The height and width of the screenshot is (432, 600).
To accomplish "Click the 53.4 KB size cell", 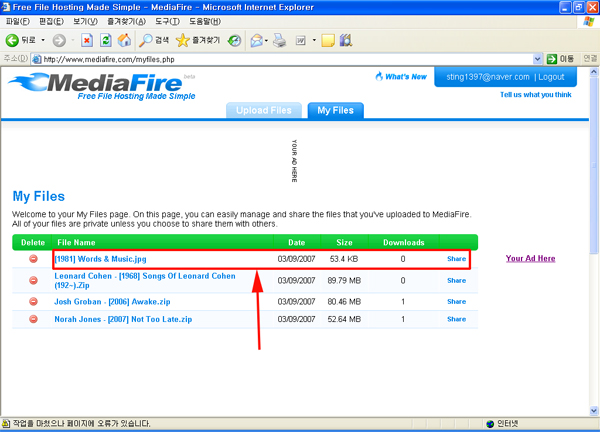I will point(344,259).
